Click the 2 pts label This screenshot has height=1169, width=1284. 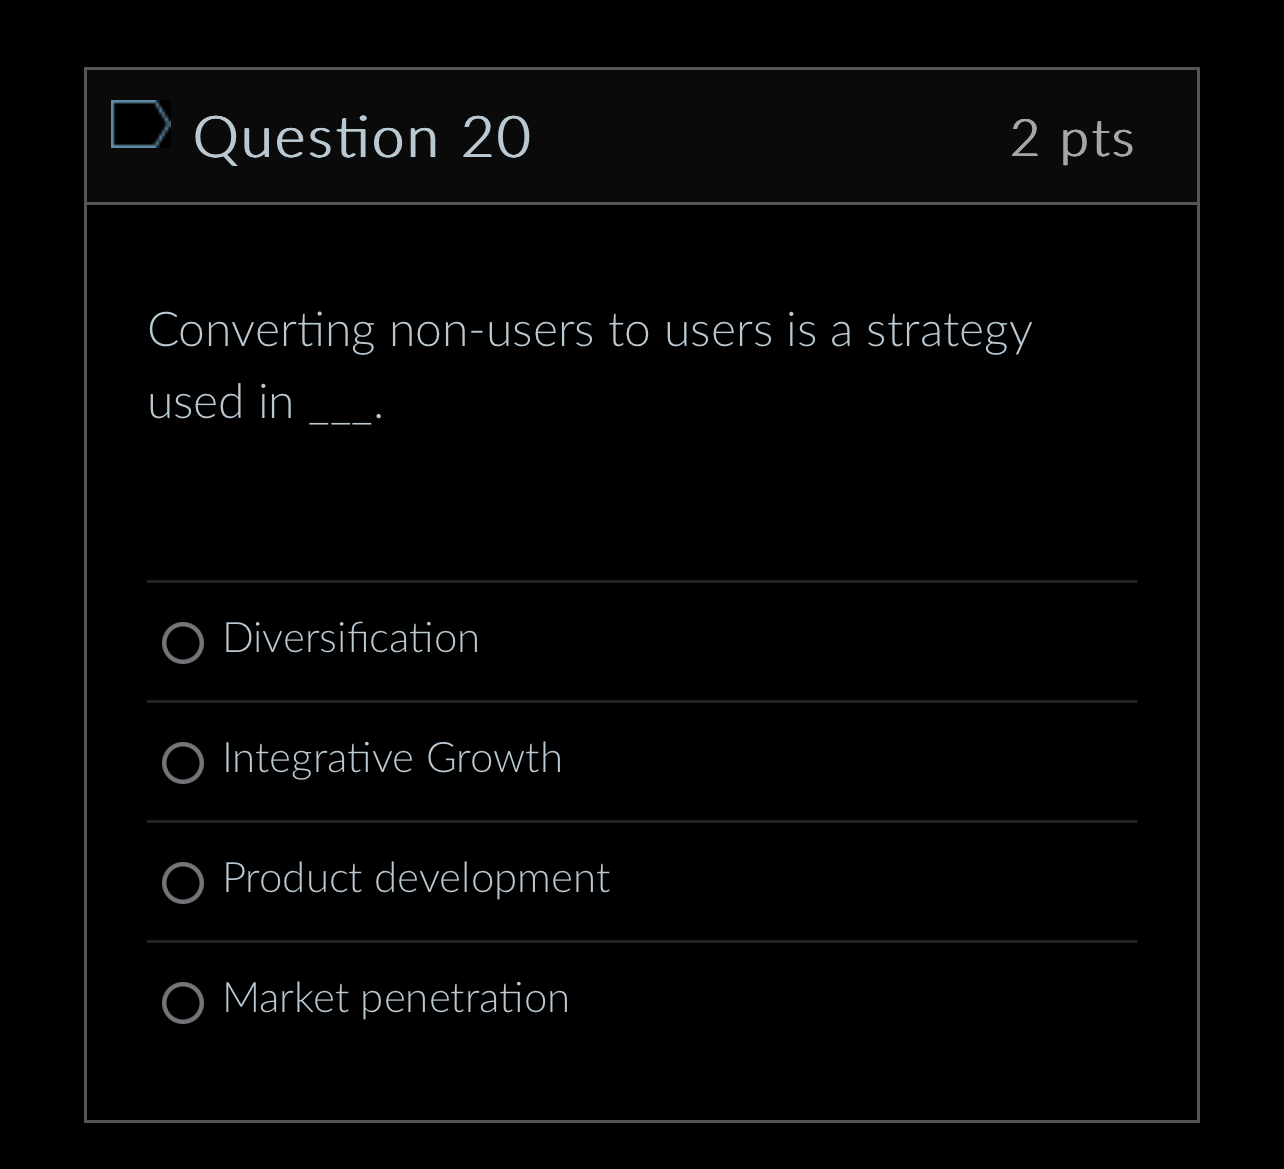[x=1073, y=140]
